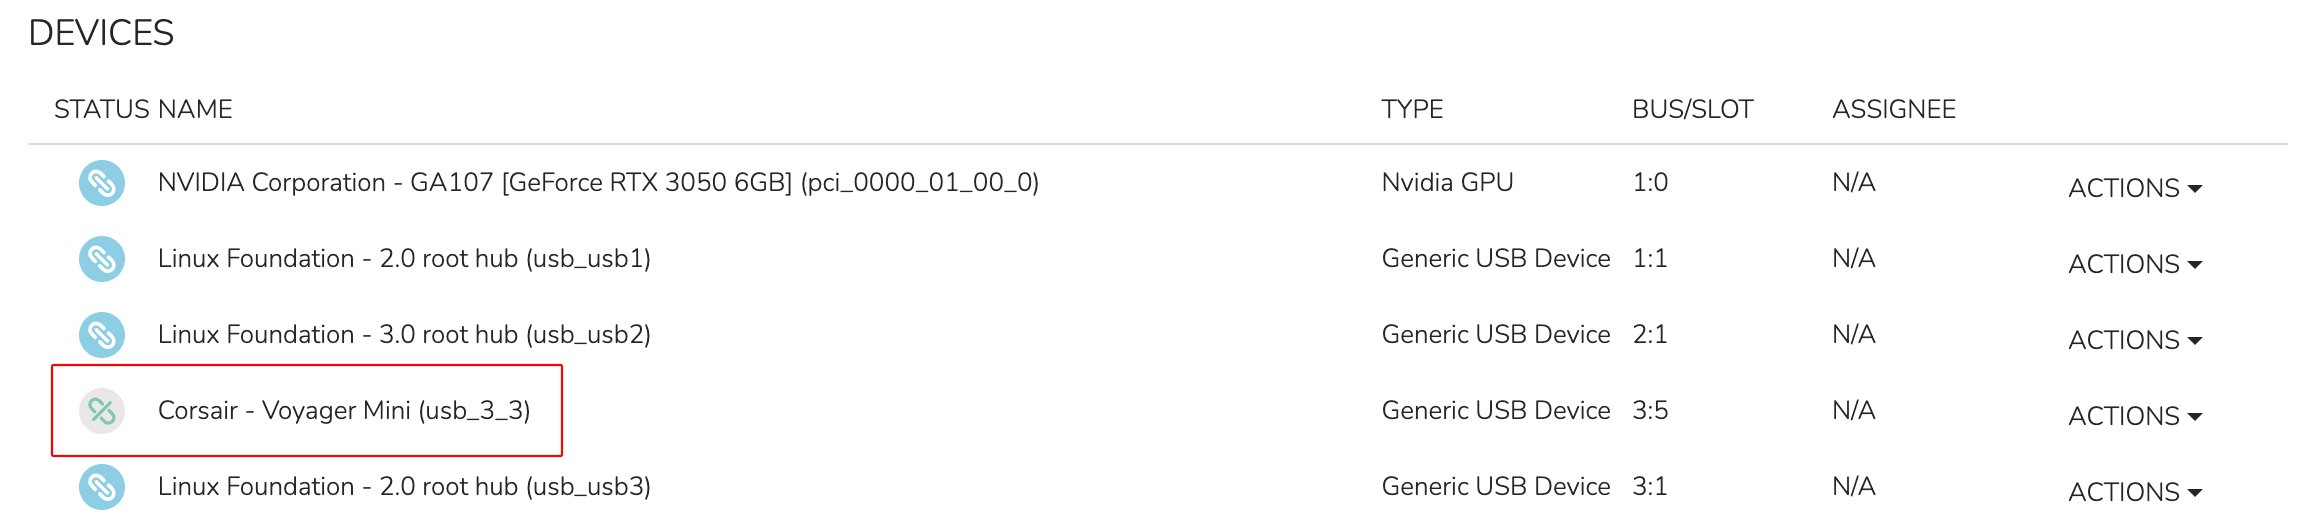Click status icon for 3.0 root hub usb_usb2
This screenshot has width=2302, height=530.
click(x=102, y=335)
